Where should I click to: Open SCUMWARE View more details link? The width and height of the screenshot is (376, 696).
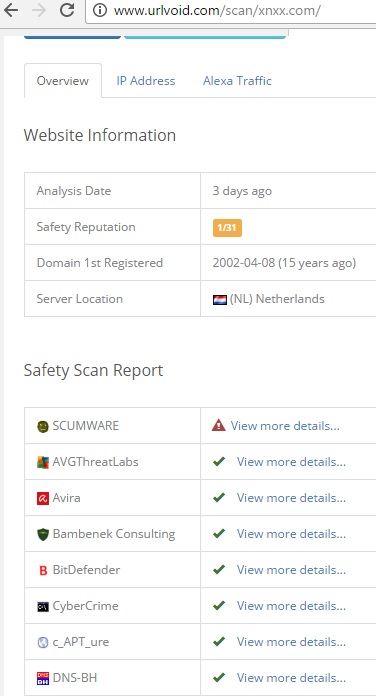point(285,426)
